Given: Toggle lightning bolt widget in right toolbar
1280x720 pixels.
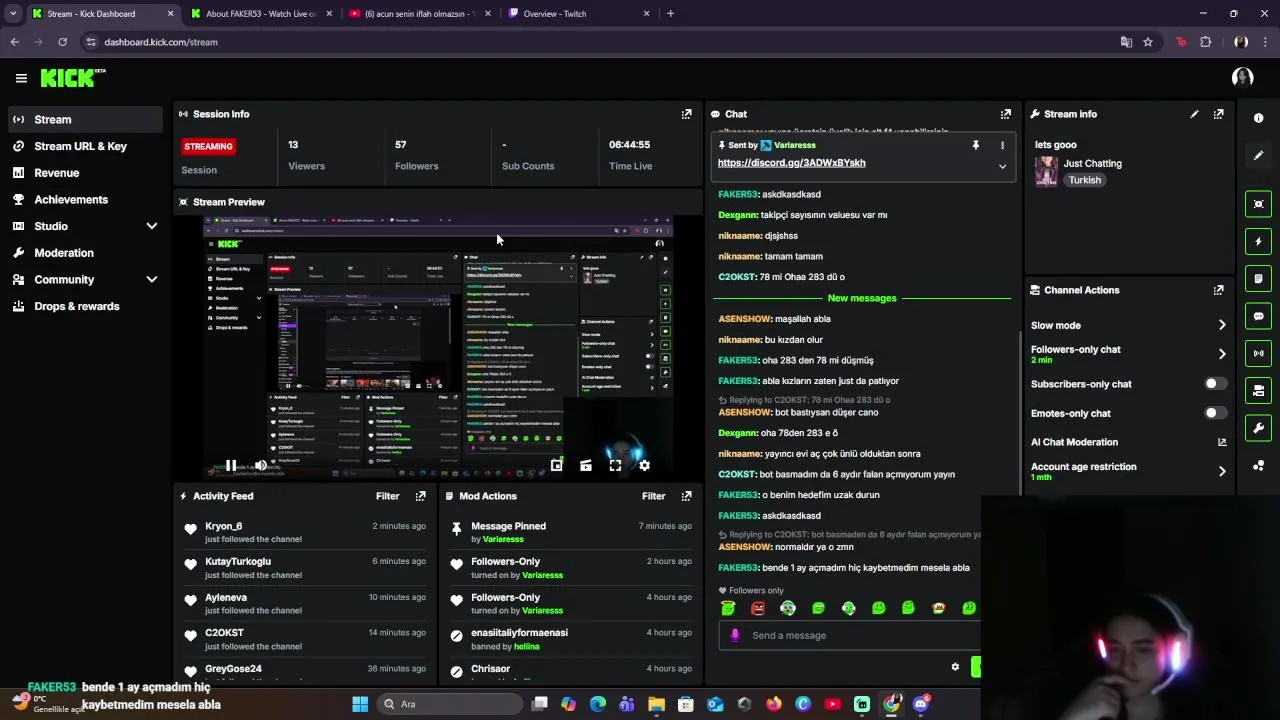Looking at the screenshot, I should (1258, 241).
